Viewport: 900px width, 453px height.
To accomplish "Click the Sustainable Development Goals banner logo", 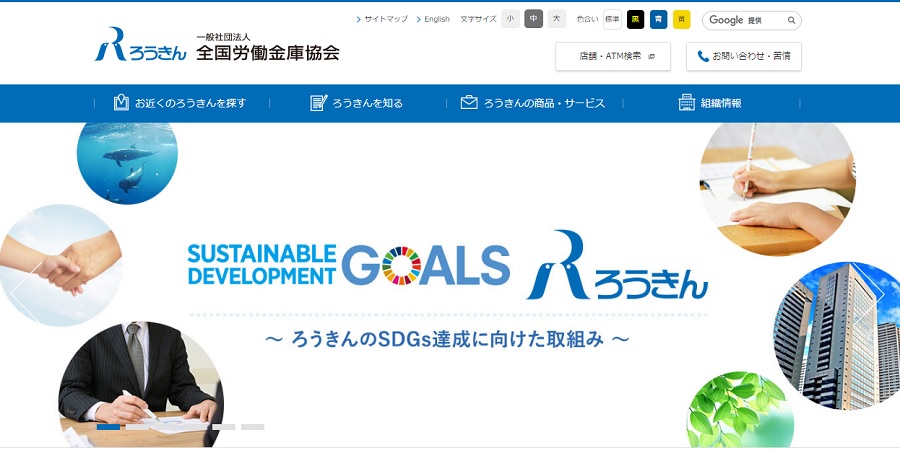I will 348,265.
